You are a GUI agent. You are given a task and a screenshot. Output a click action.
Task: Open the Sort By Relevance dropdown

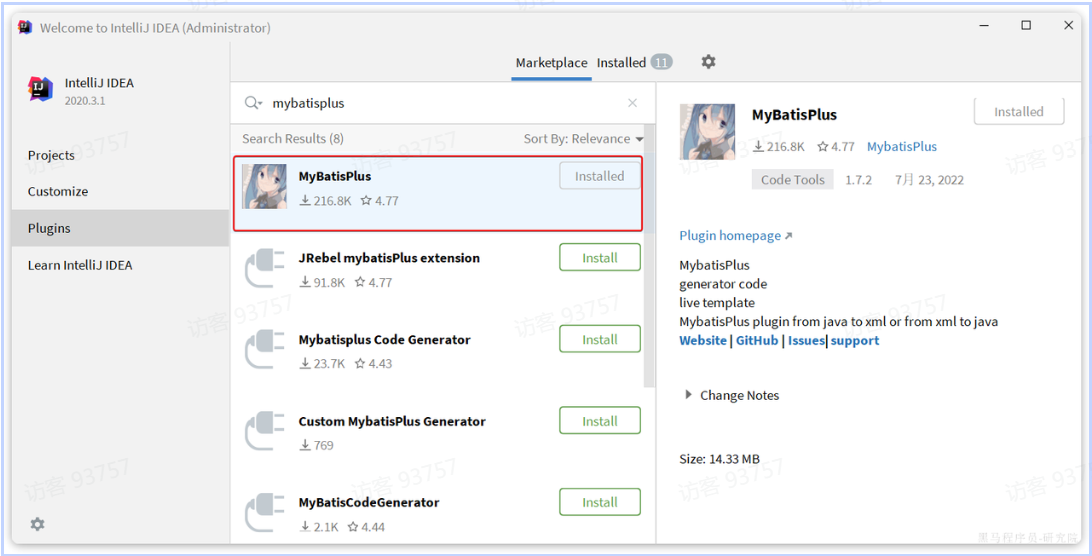(584, 139)
